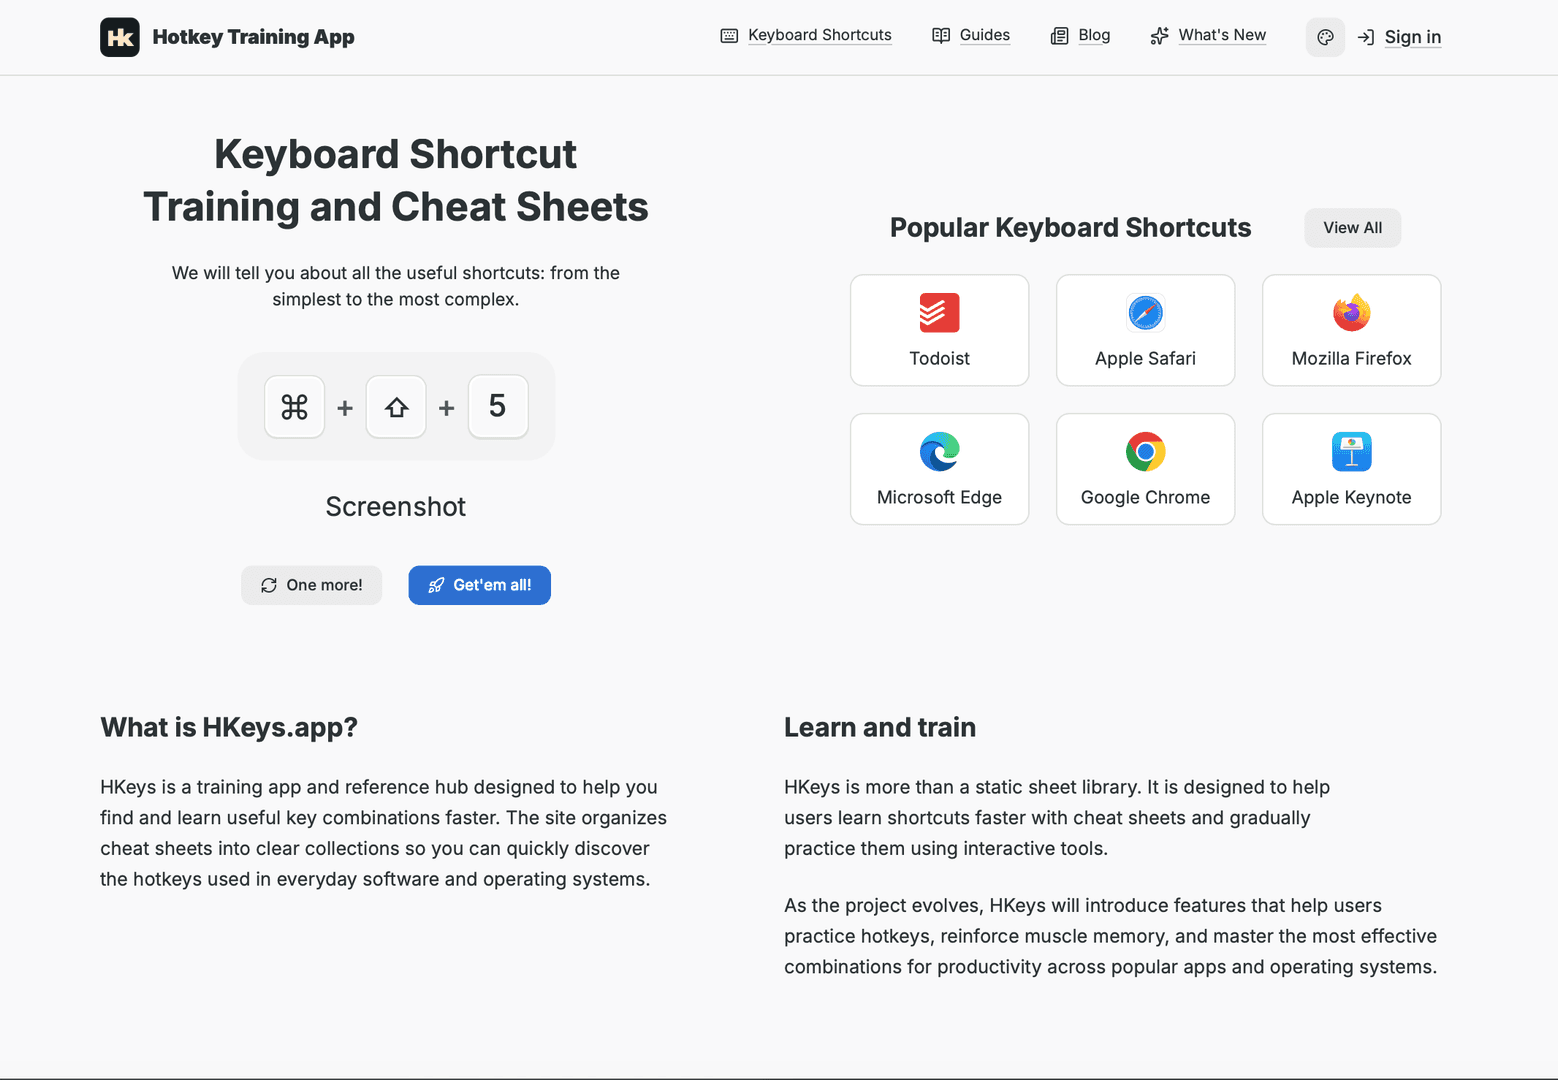Open the Guides nav link
Viewport: 1558px width, 1080px height.
point(971,36)
